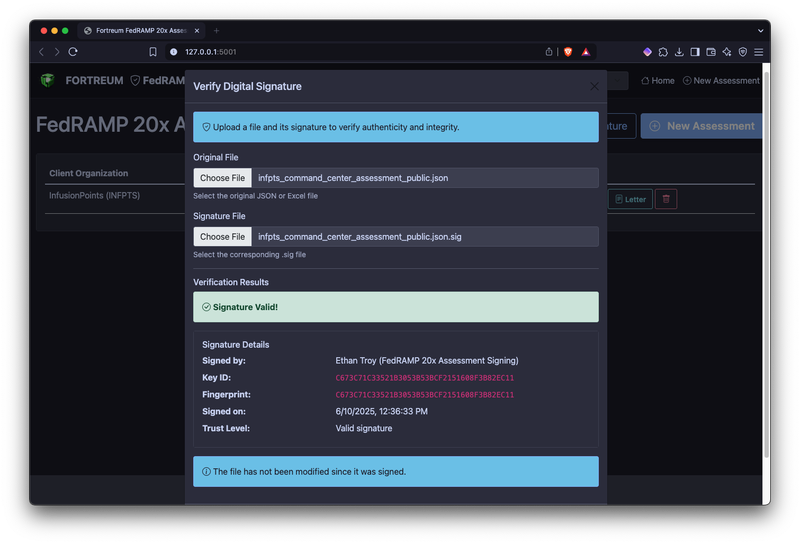Viewport: 800px width, 544px height.
Task: Click the file not modified info message
Action: [x=396, y=472]
